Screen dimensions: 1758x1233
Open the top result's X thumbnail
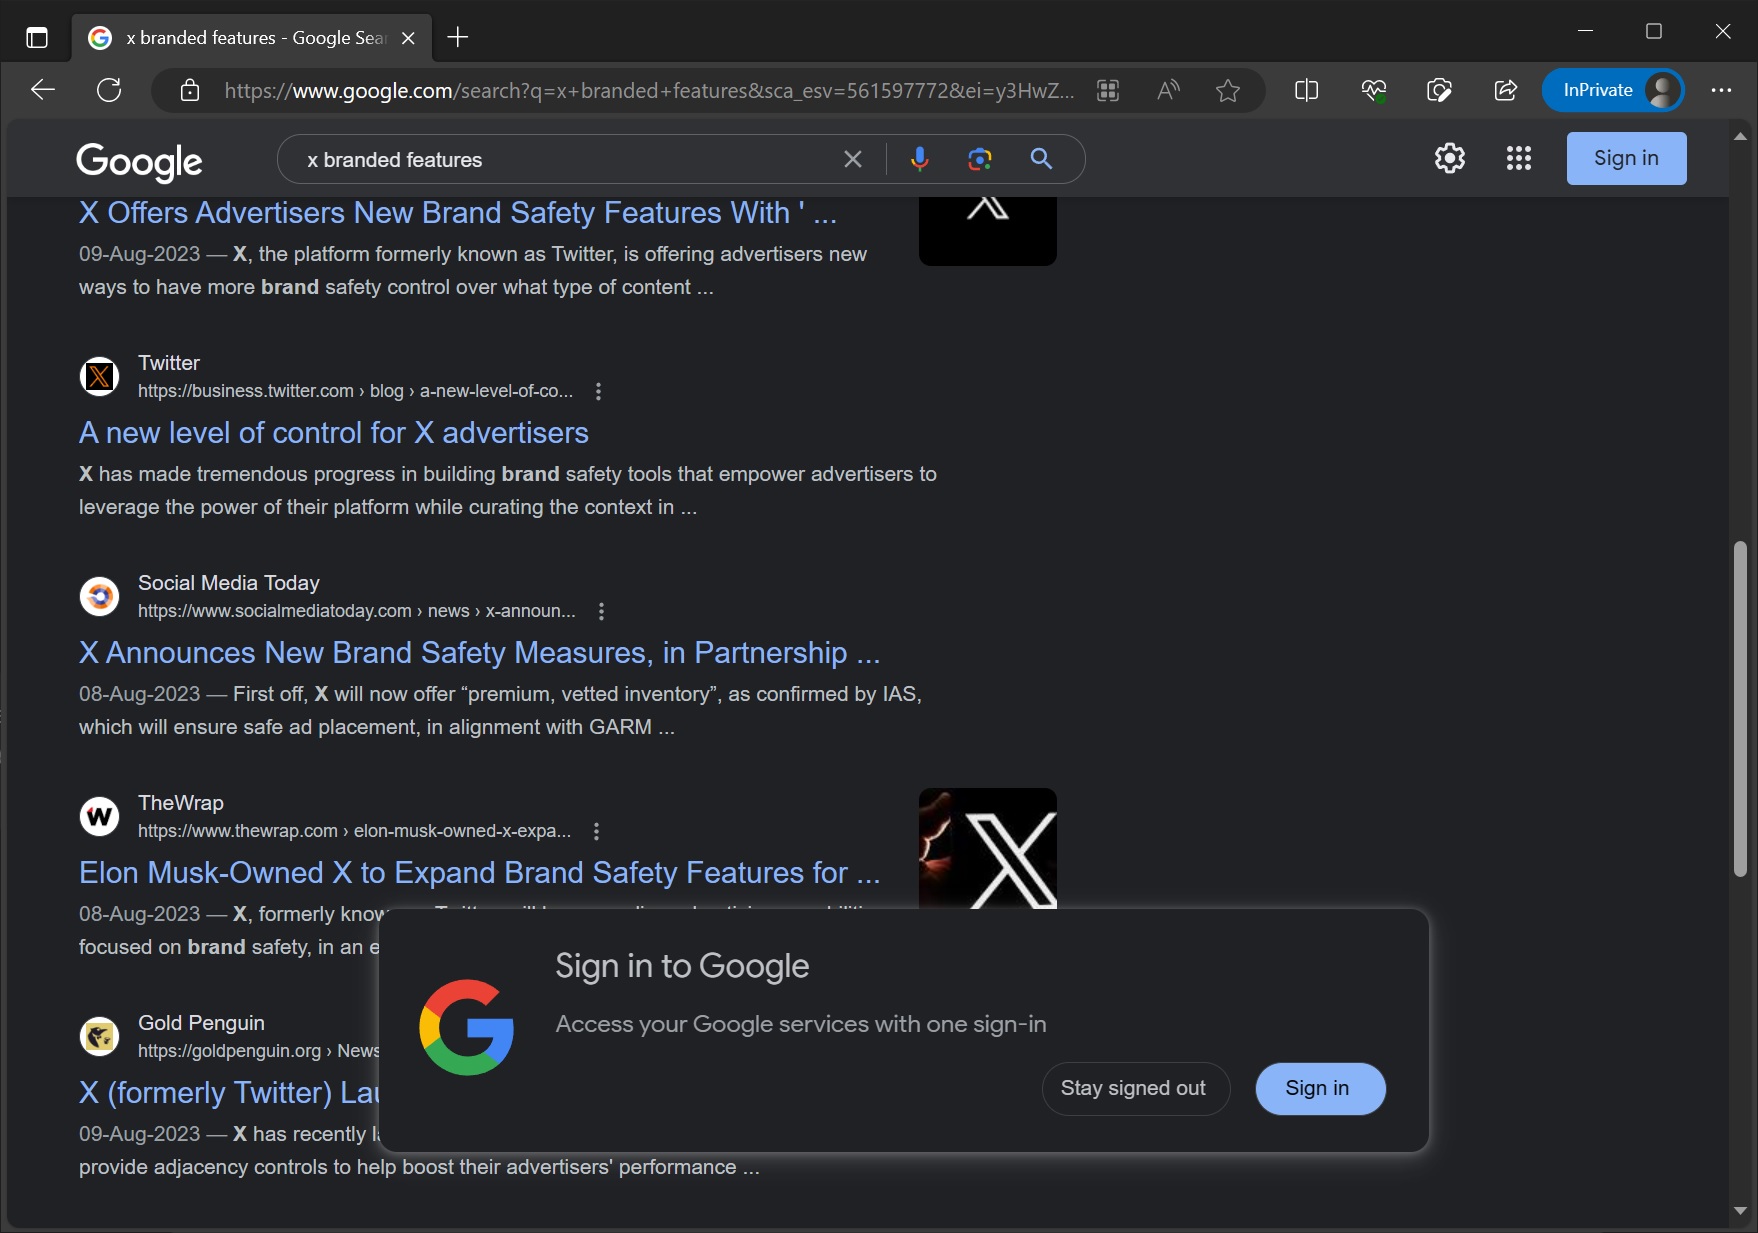[988, 231]
